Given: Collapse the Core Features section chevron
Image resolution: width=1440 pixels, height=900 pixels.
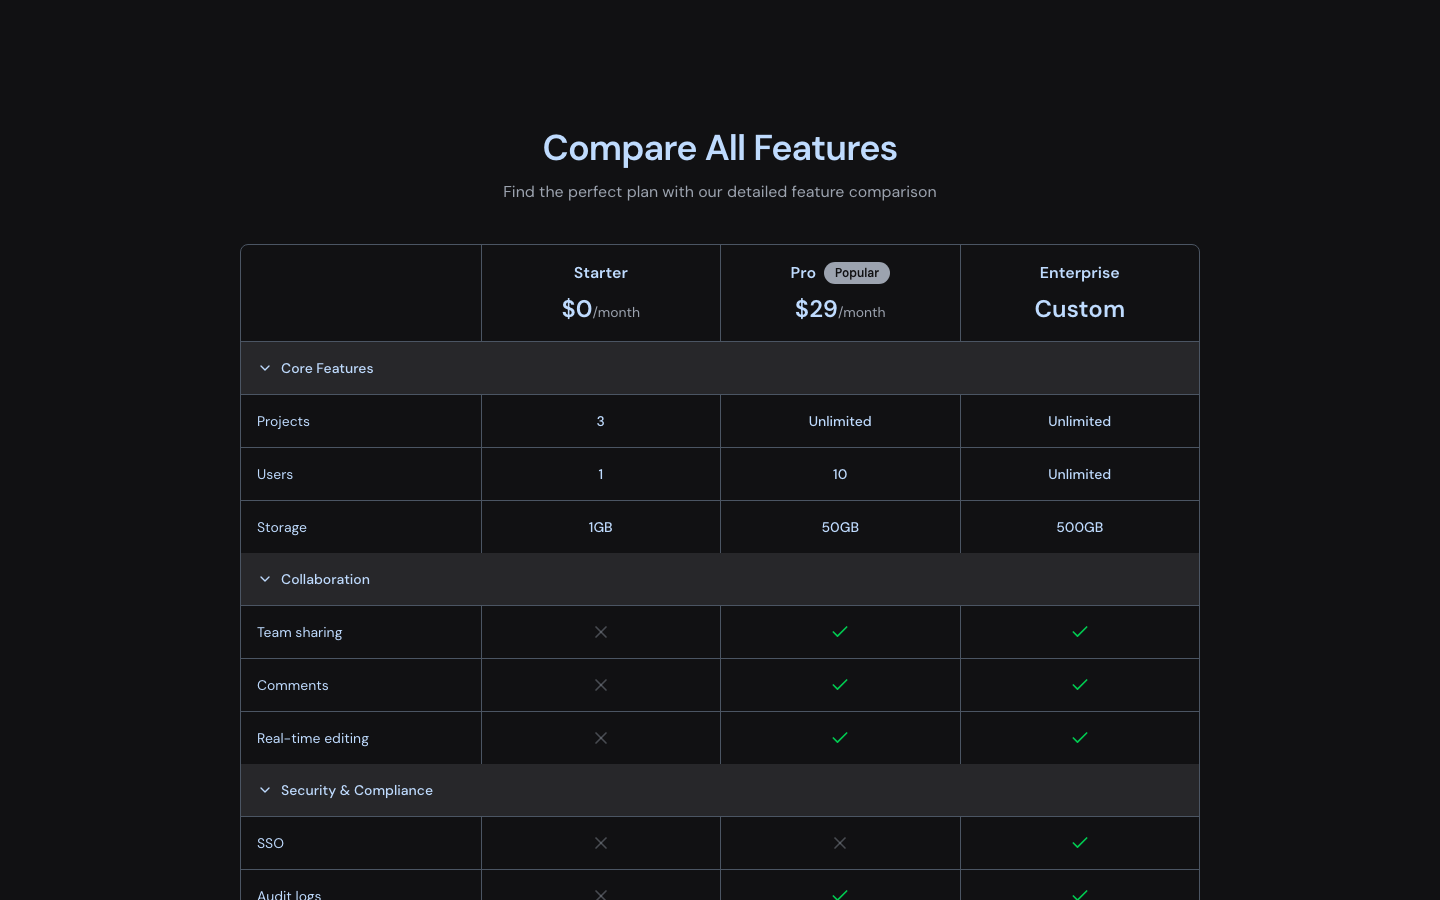Looking at the screenshot, I should [x=265, y=368].
